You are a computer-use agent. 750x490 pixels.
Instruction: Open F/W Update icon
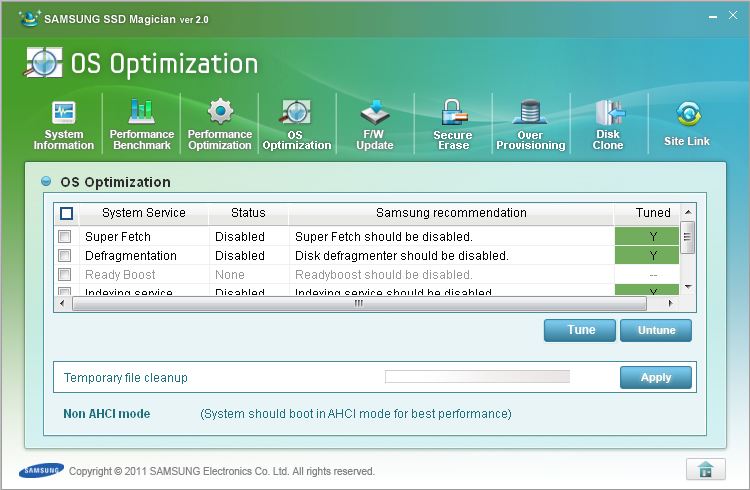tap(375, 112)
